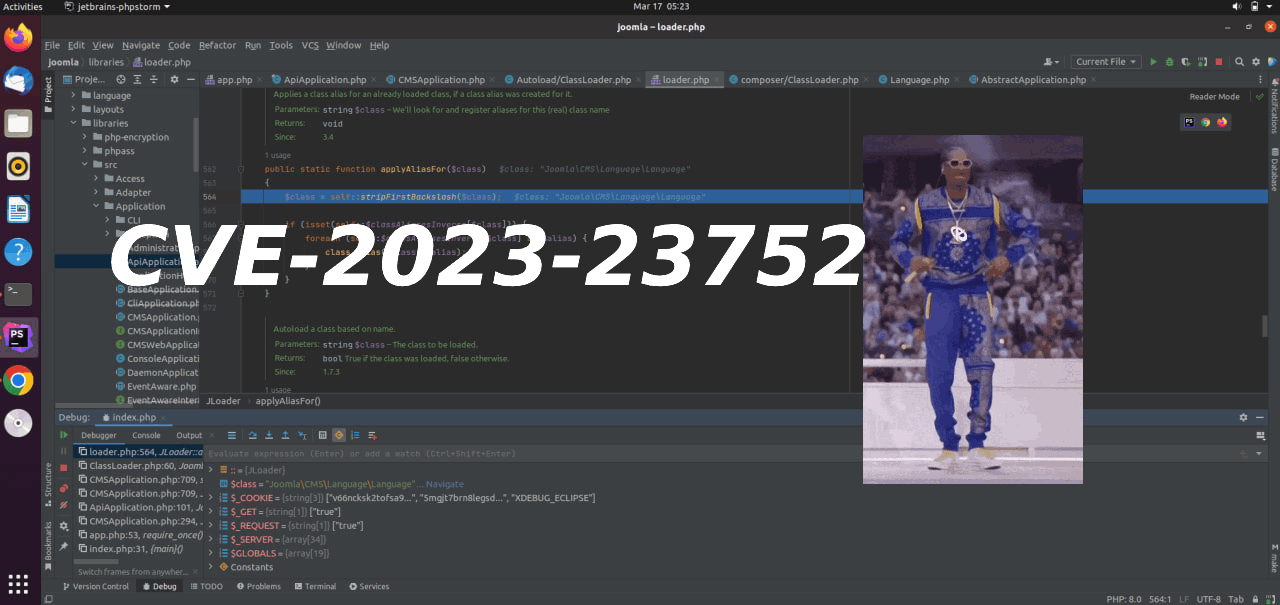1280x605 pixels.
Task: Expand the $COOKIE variable in the debugger
Action: click(x=210, y=497)
